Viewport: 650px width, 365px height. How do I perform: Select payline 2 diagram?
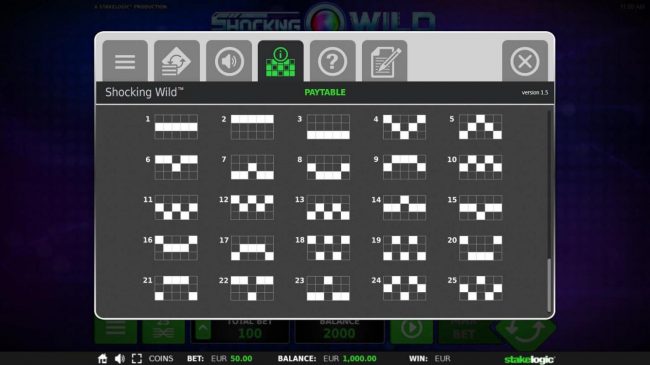click(x=252, y=127)
